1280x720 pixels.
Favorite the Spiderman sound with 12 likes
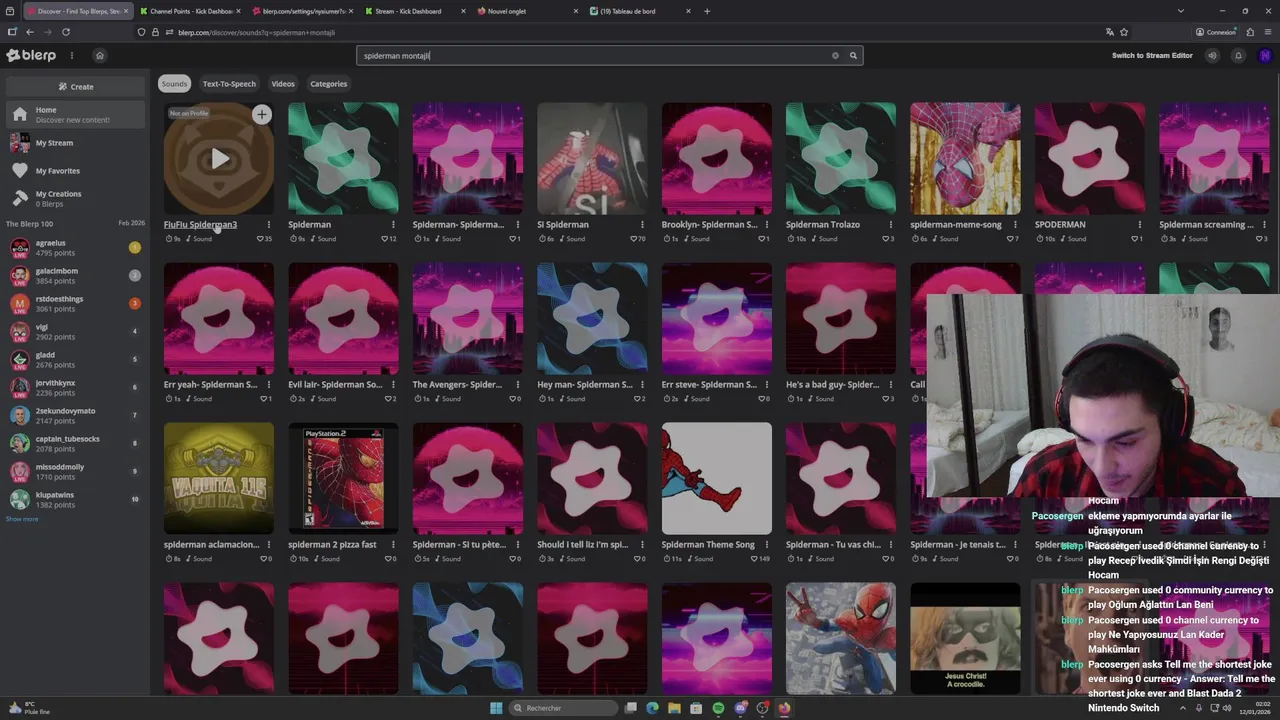[x=385, y=239]
